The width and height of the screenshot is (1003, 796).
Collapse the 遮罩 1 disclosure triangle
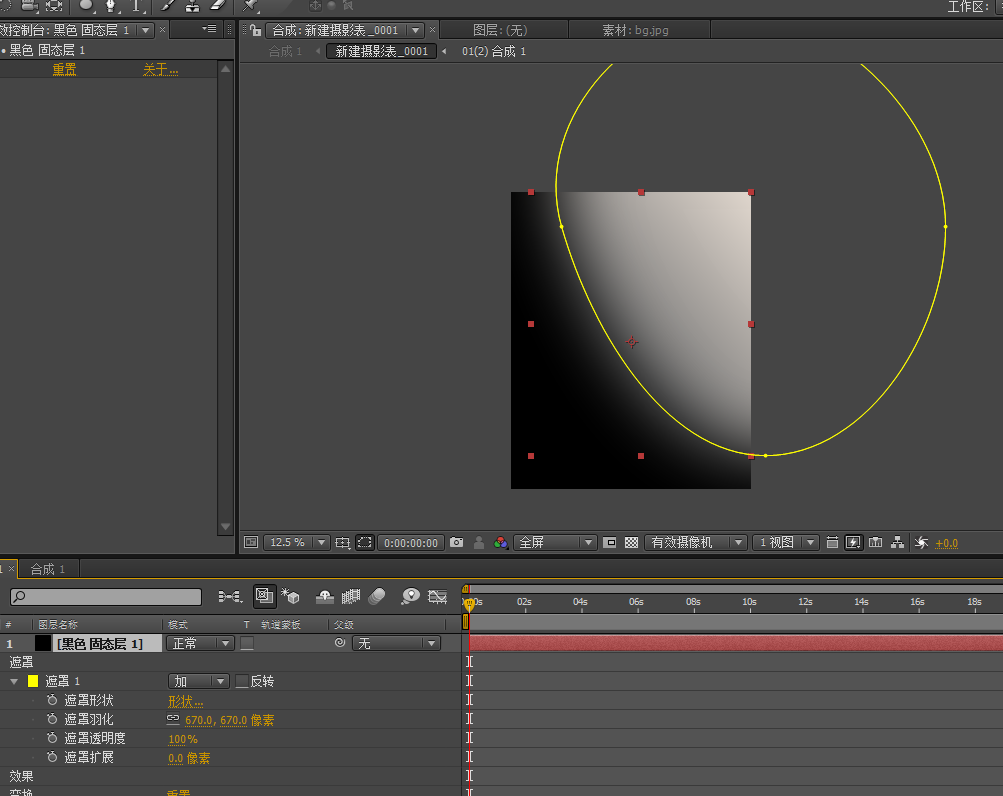click(x=14, y=681)
